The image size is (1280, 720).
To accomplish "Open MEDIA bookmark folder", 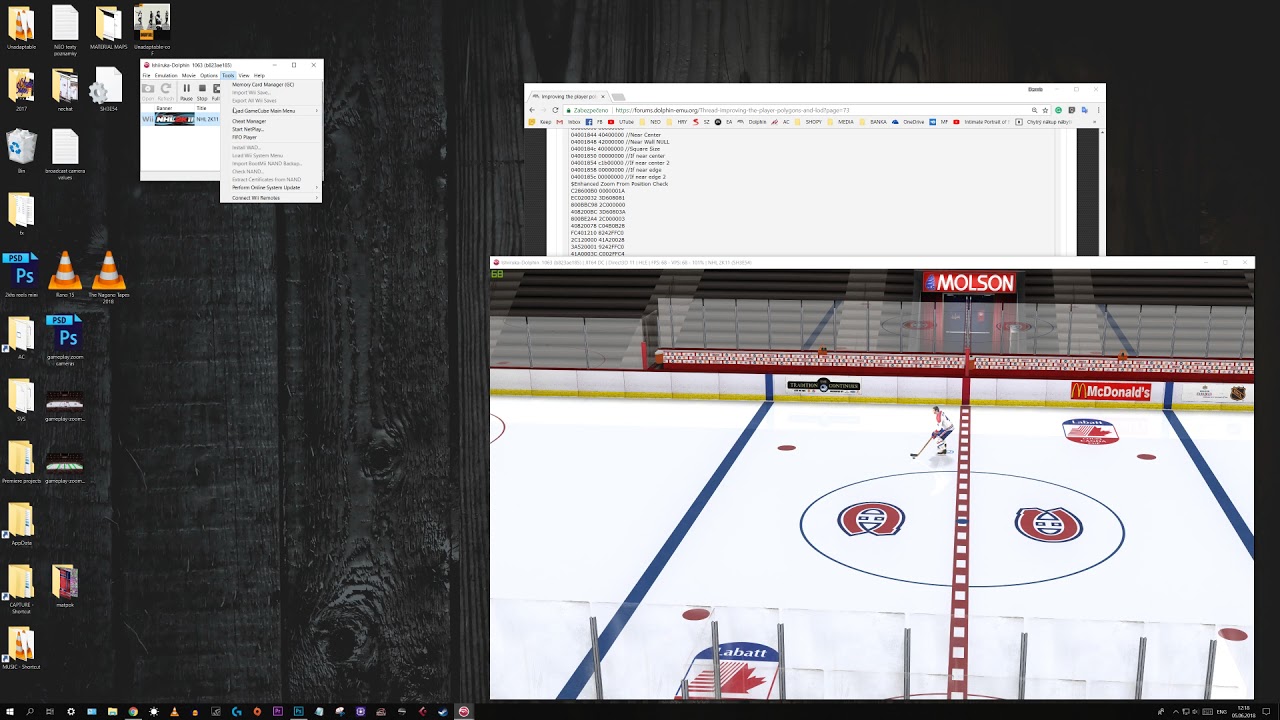I will coord(841,122).
